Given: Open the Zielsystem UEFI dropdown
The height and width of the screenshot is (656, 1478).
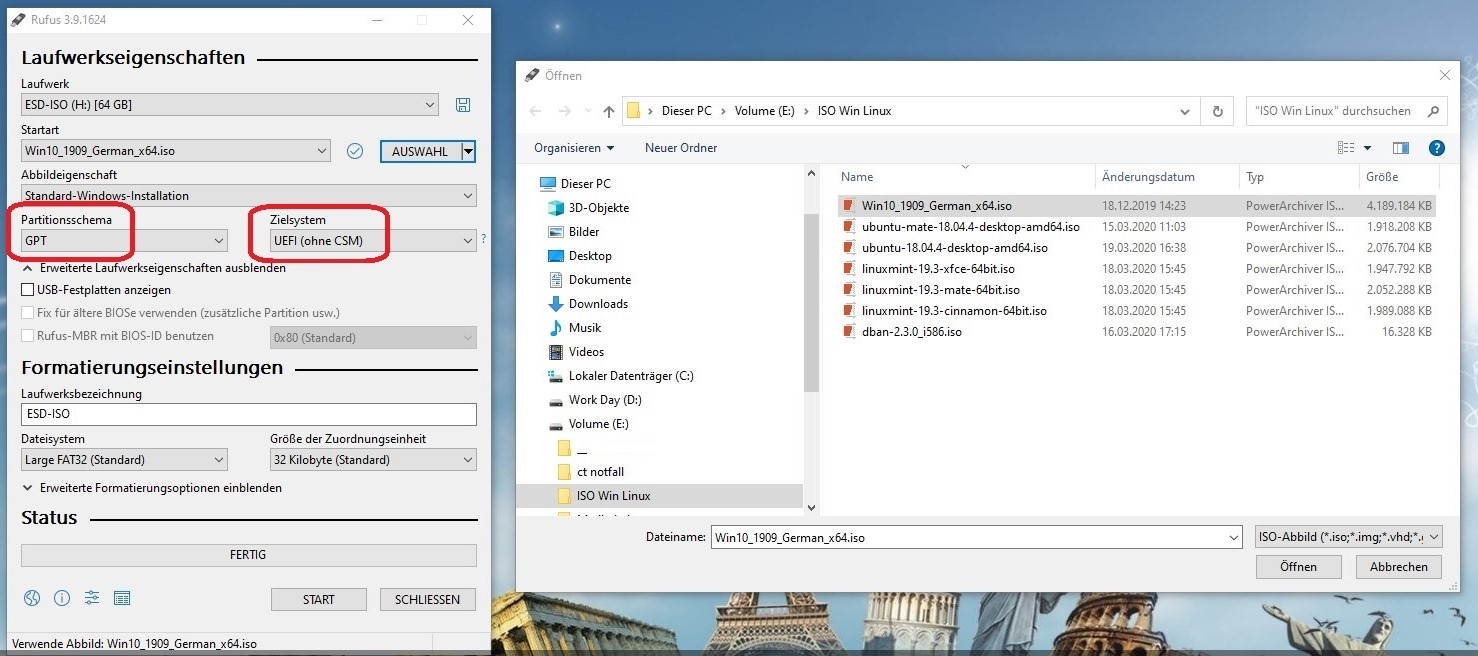Looking at the screenshot, I should (x=467, y=241).
